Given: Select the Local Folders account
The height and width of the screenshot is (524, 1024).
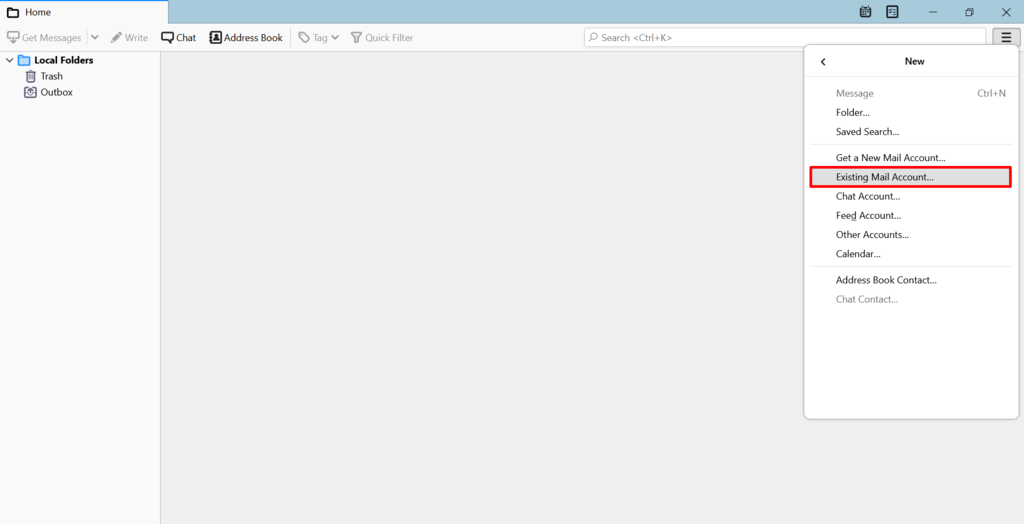Looking at the screenshot, I should [63, 60].
